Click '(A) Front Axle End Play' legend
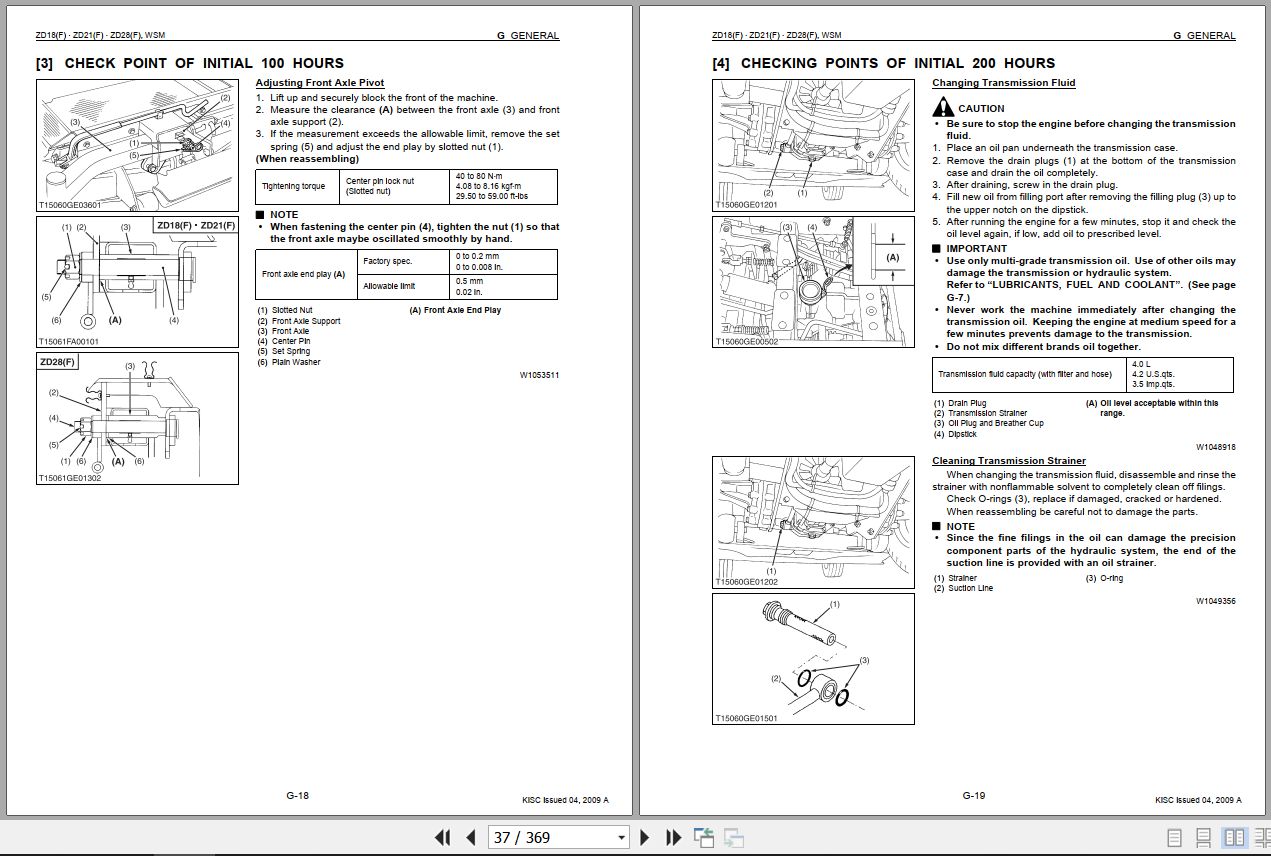The height and width of the screenshot is (856, 1271). click(455, 311)
